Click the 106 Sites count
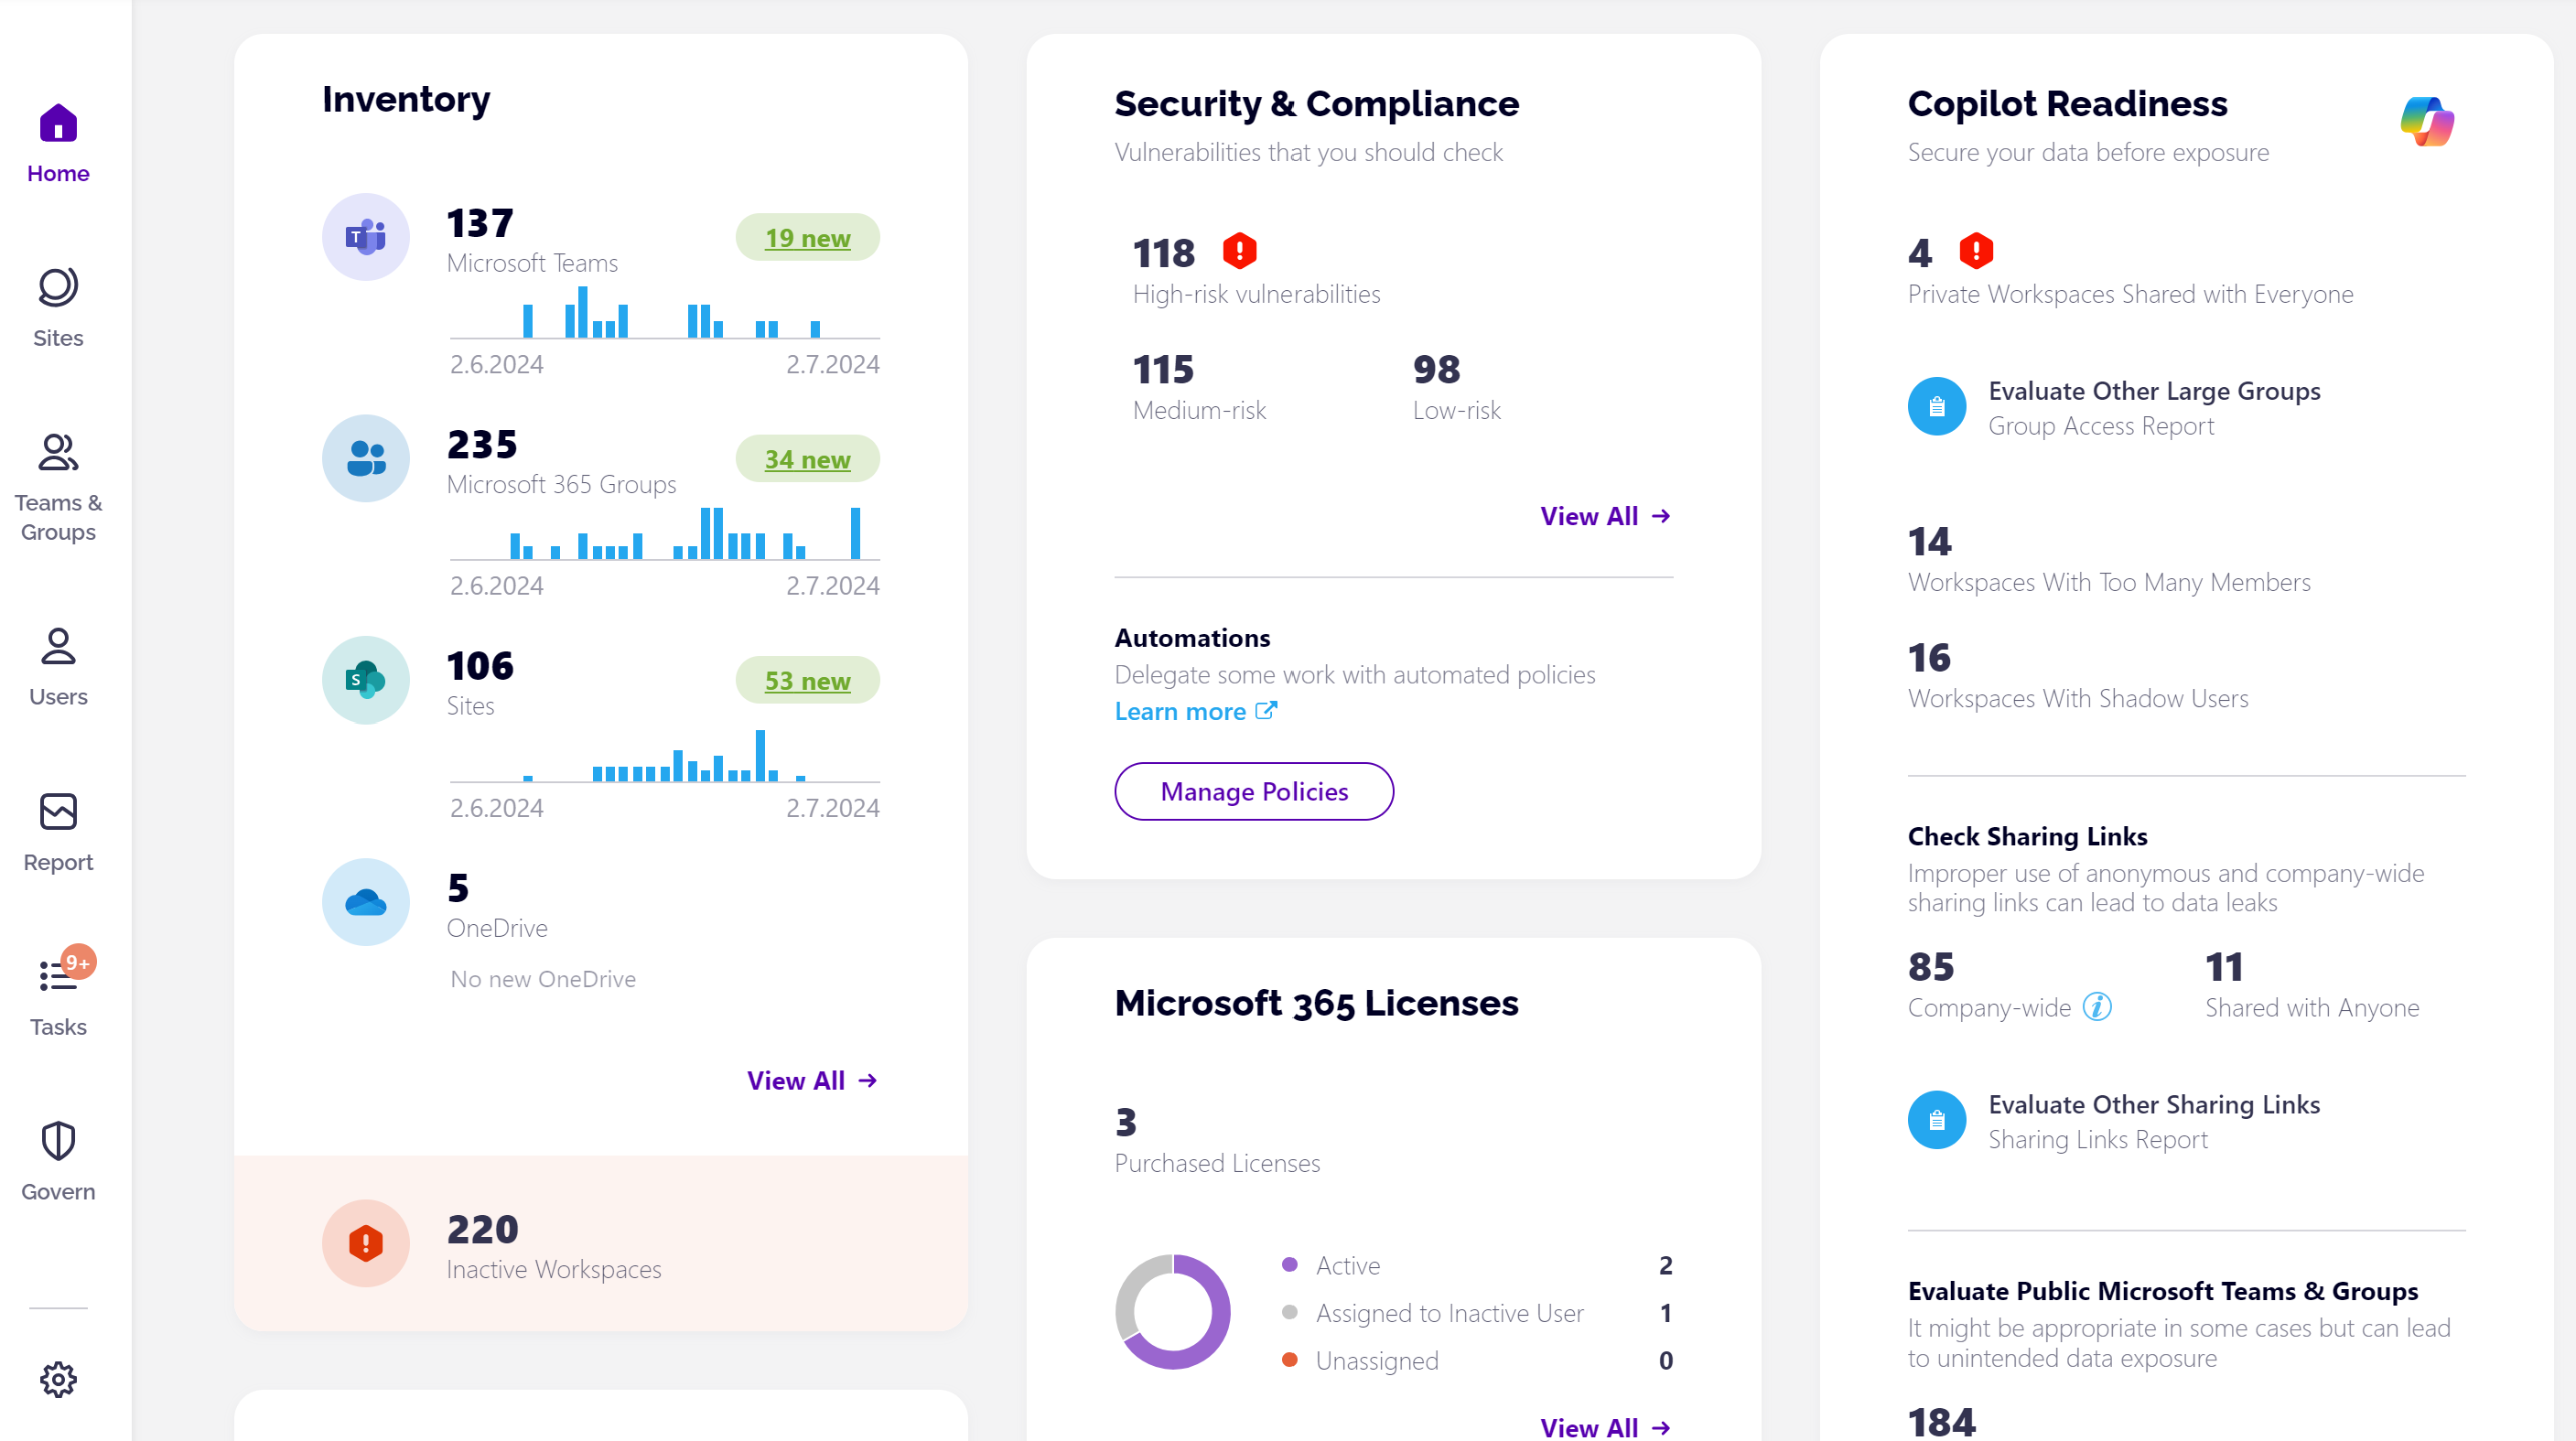 (480, 665)
